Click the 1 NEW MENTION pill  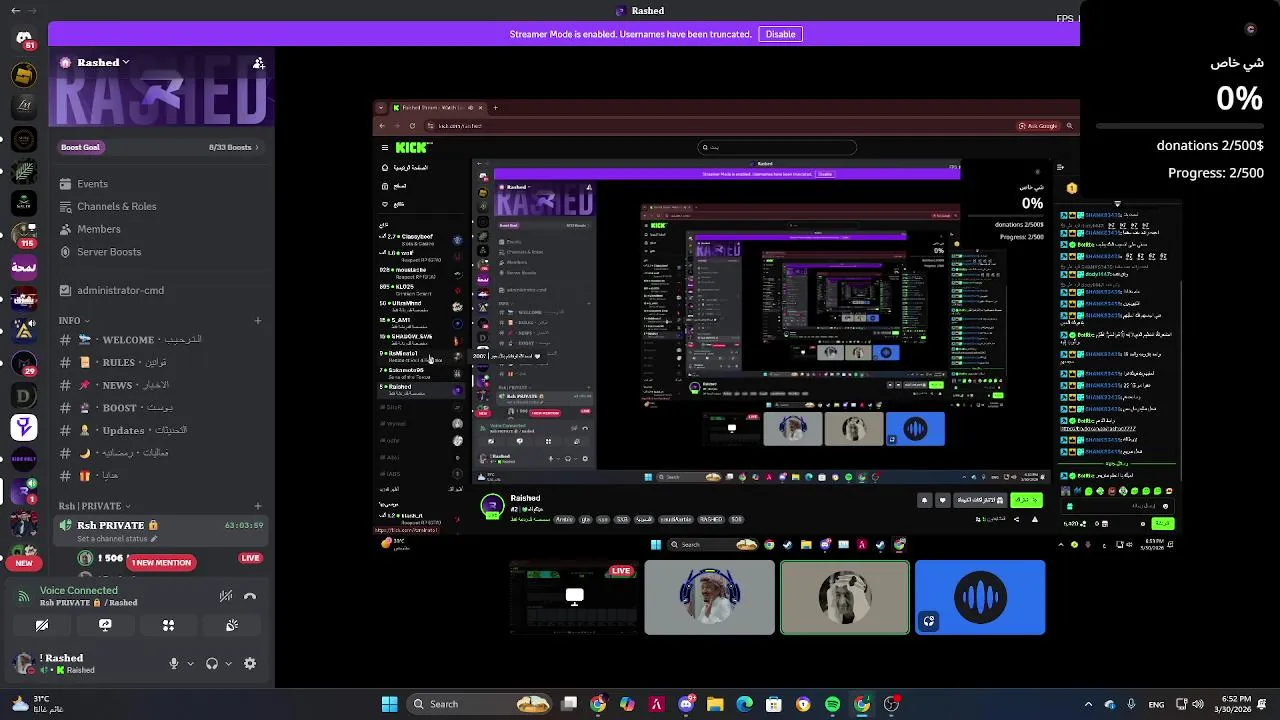pyautogui.click(x=161, y=563)
